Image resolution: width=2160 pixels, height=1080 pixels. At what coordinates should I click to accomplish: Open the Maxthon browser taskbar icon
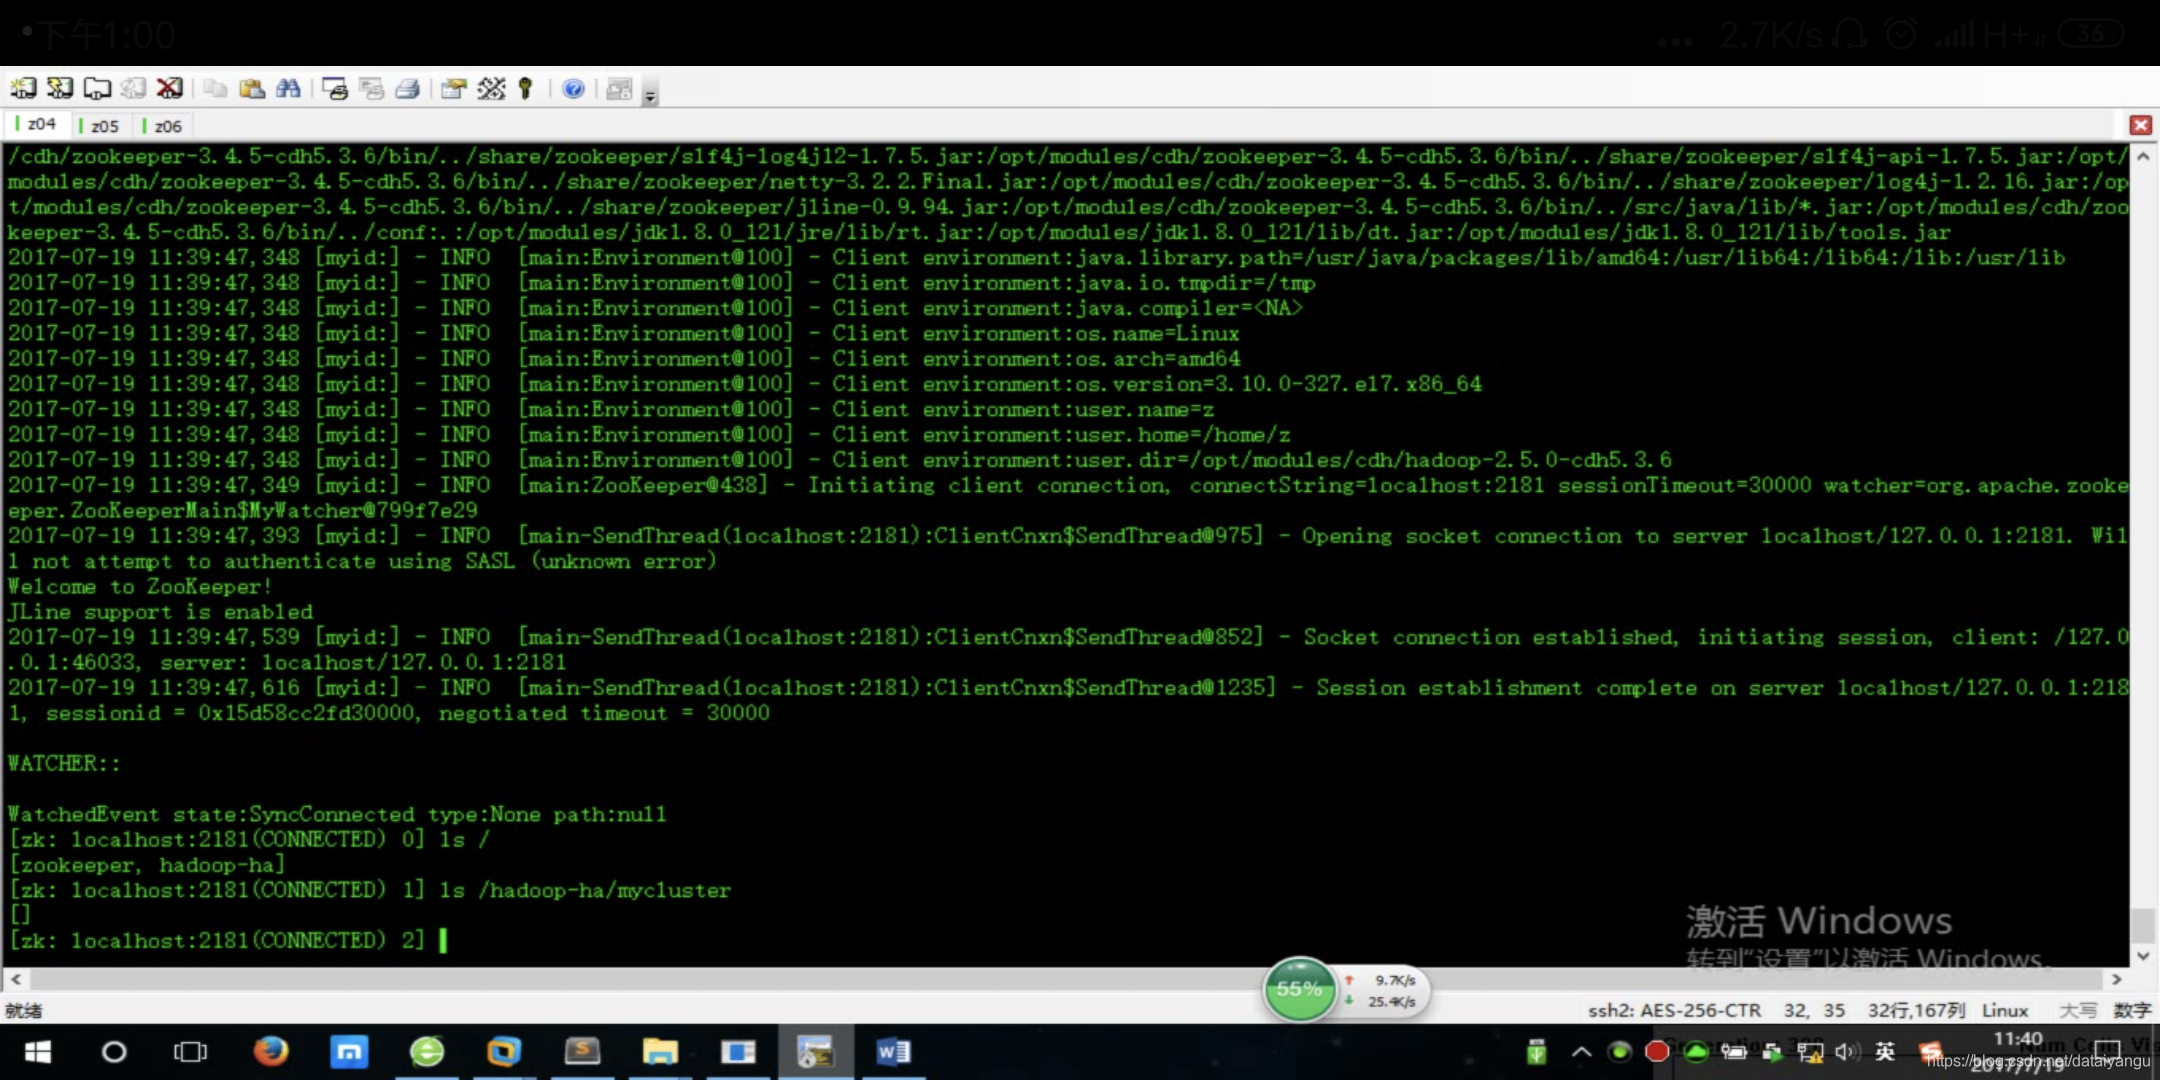tap(349, 1052)
